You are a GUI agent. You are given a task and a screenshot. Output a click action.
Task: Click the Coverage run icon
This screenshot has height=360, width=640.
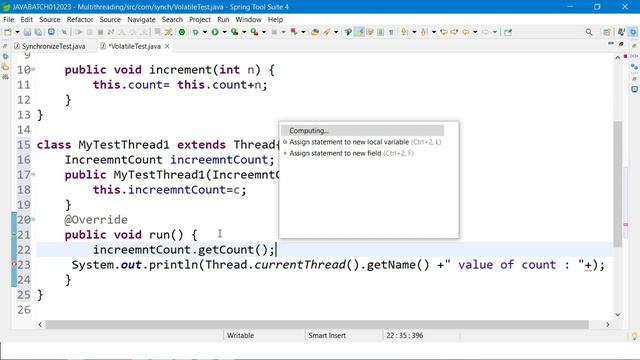click(234, 32)
